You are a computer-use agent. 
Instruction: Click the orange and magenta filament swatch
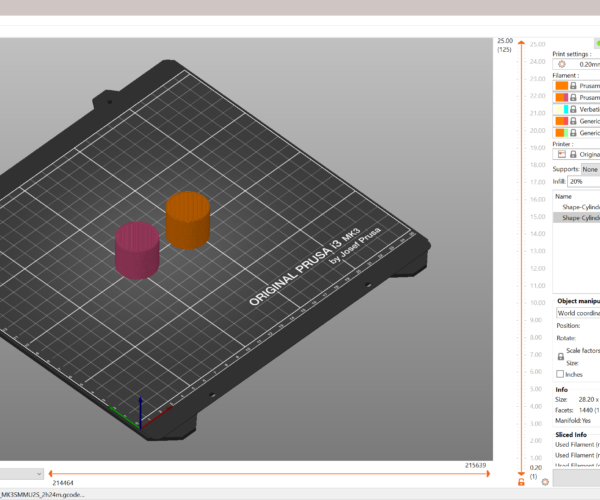click(561, 98)
